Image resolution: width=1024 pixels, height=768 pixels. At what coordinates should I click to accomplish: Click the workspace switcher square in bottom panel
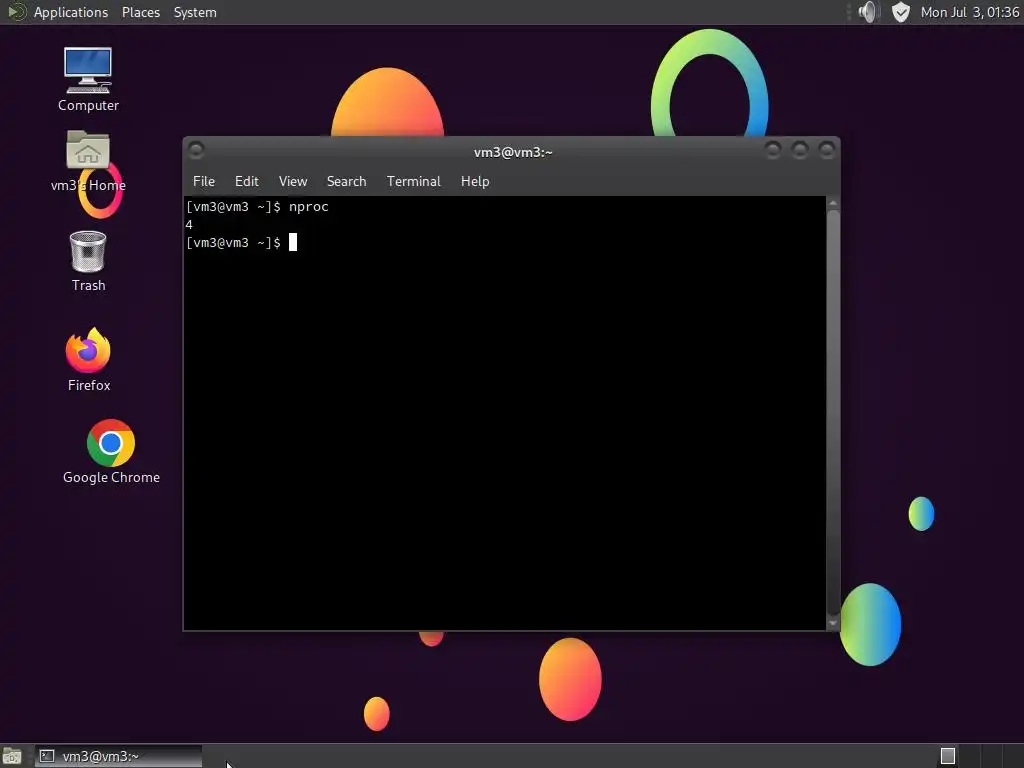point(948,756)
